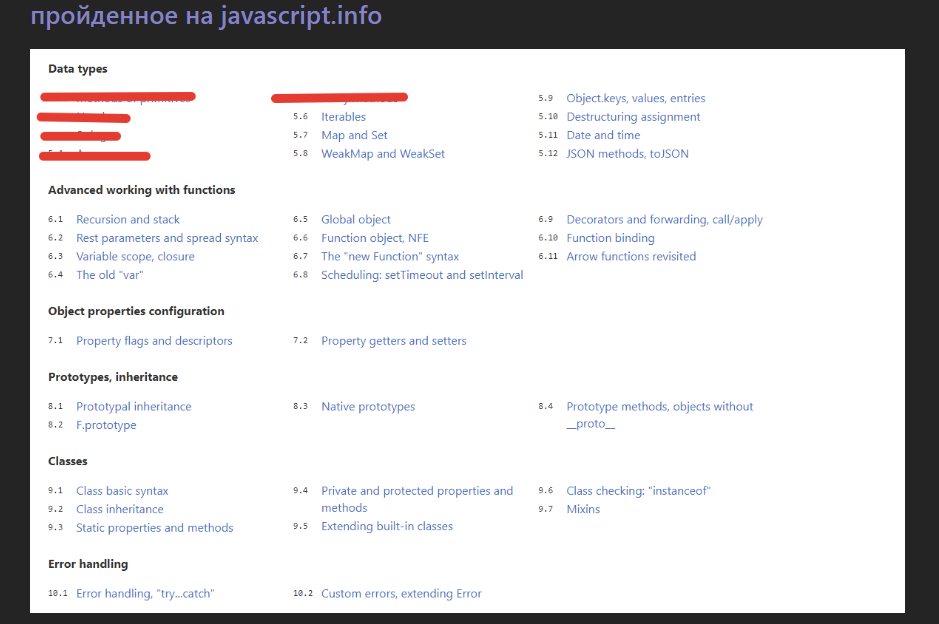Click chapter number 5.12

[x=548, y=154]
